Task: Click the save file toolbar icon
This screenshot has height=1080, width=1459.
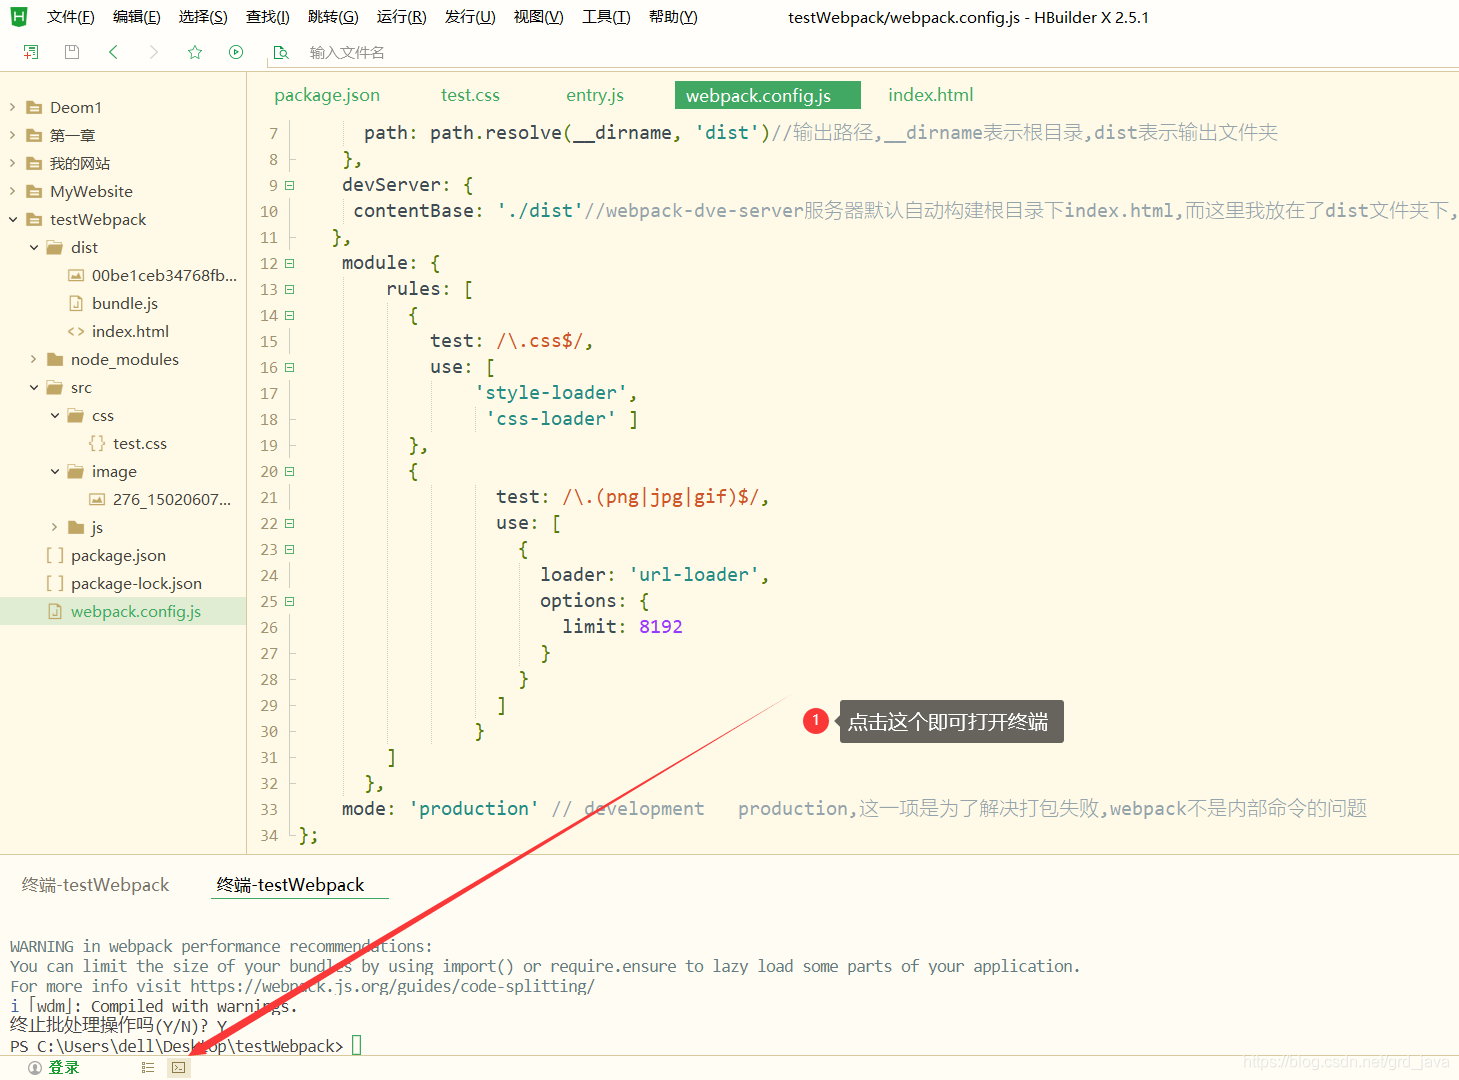Action: pos(72,52)
